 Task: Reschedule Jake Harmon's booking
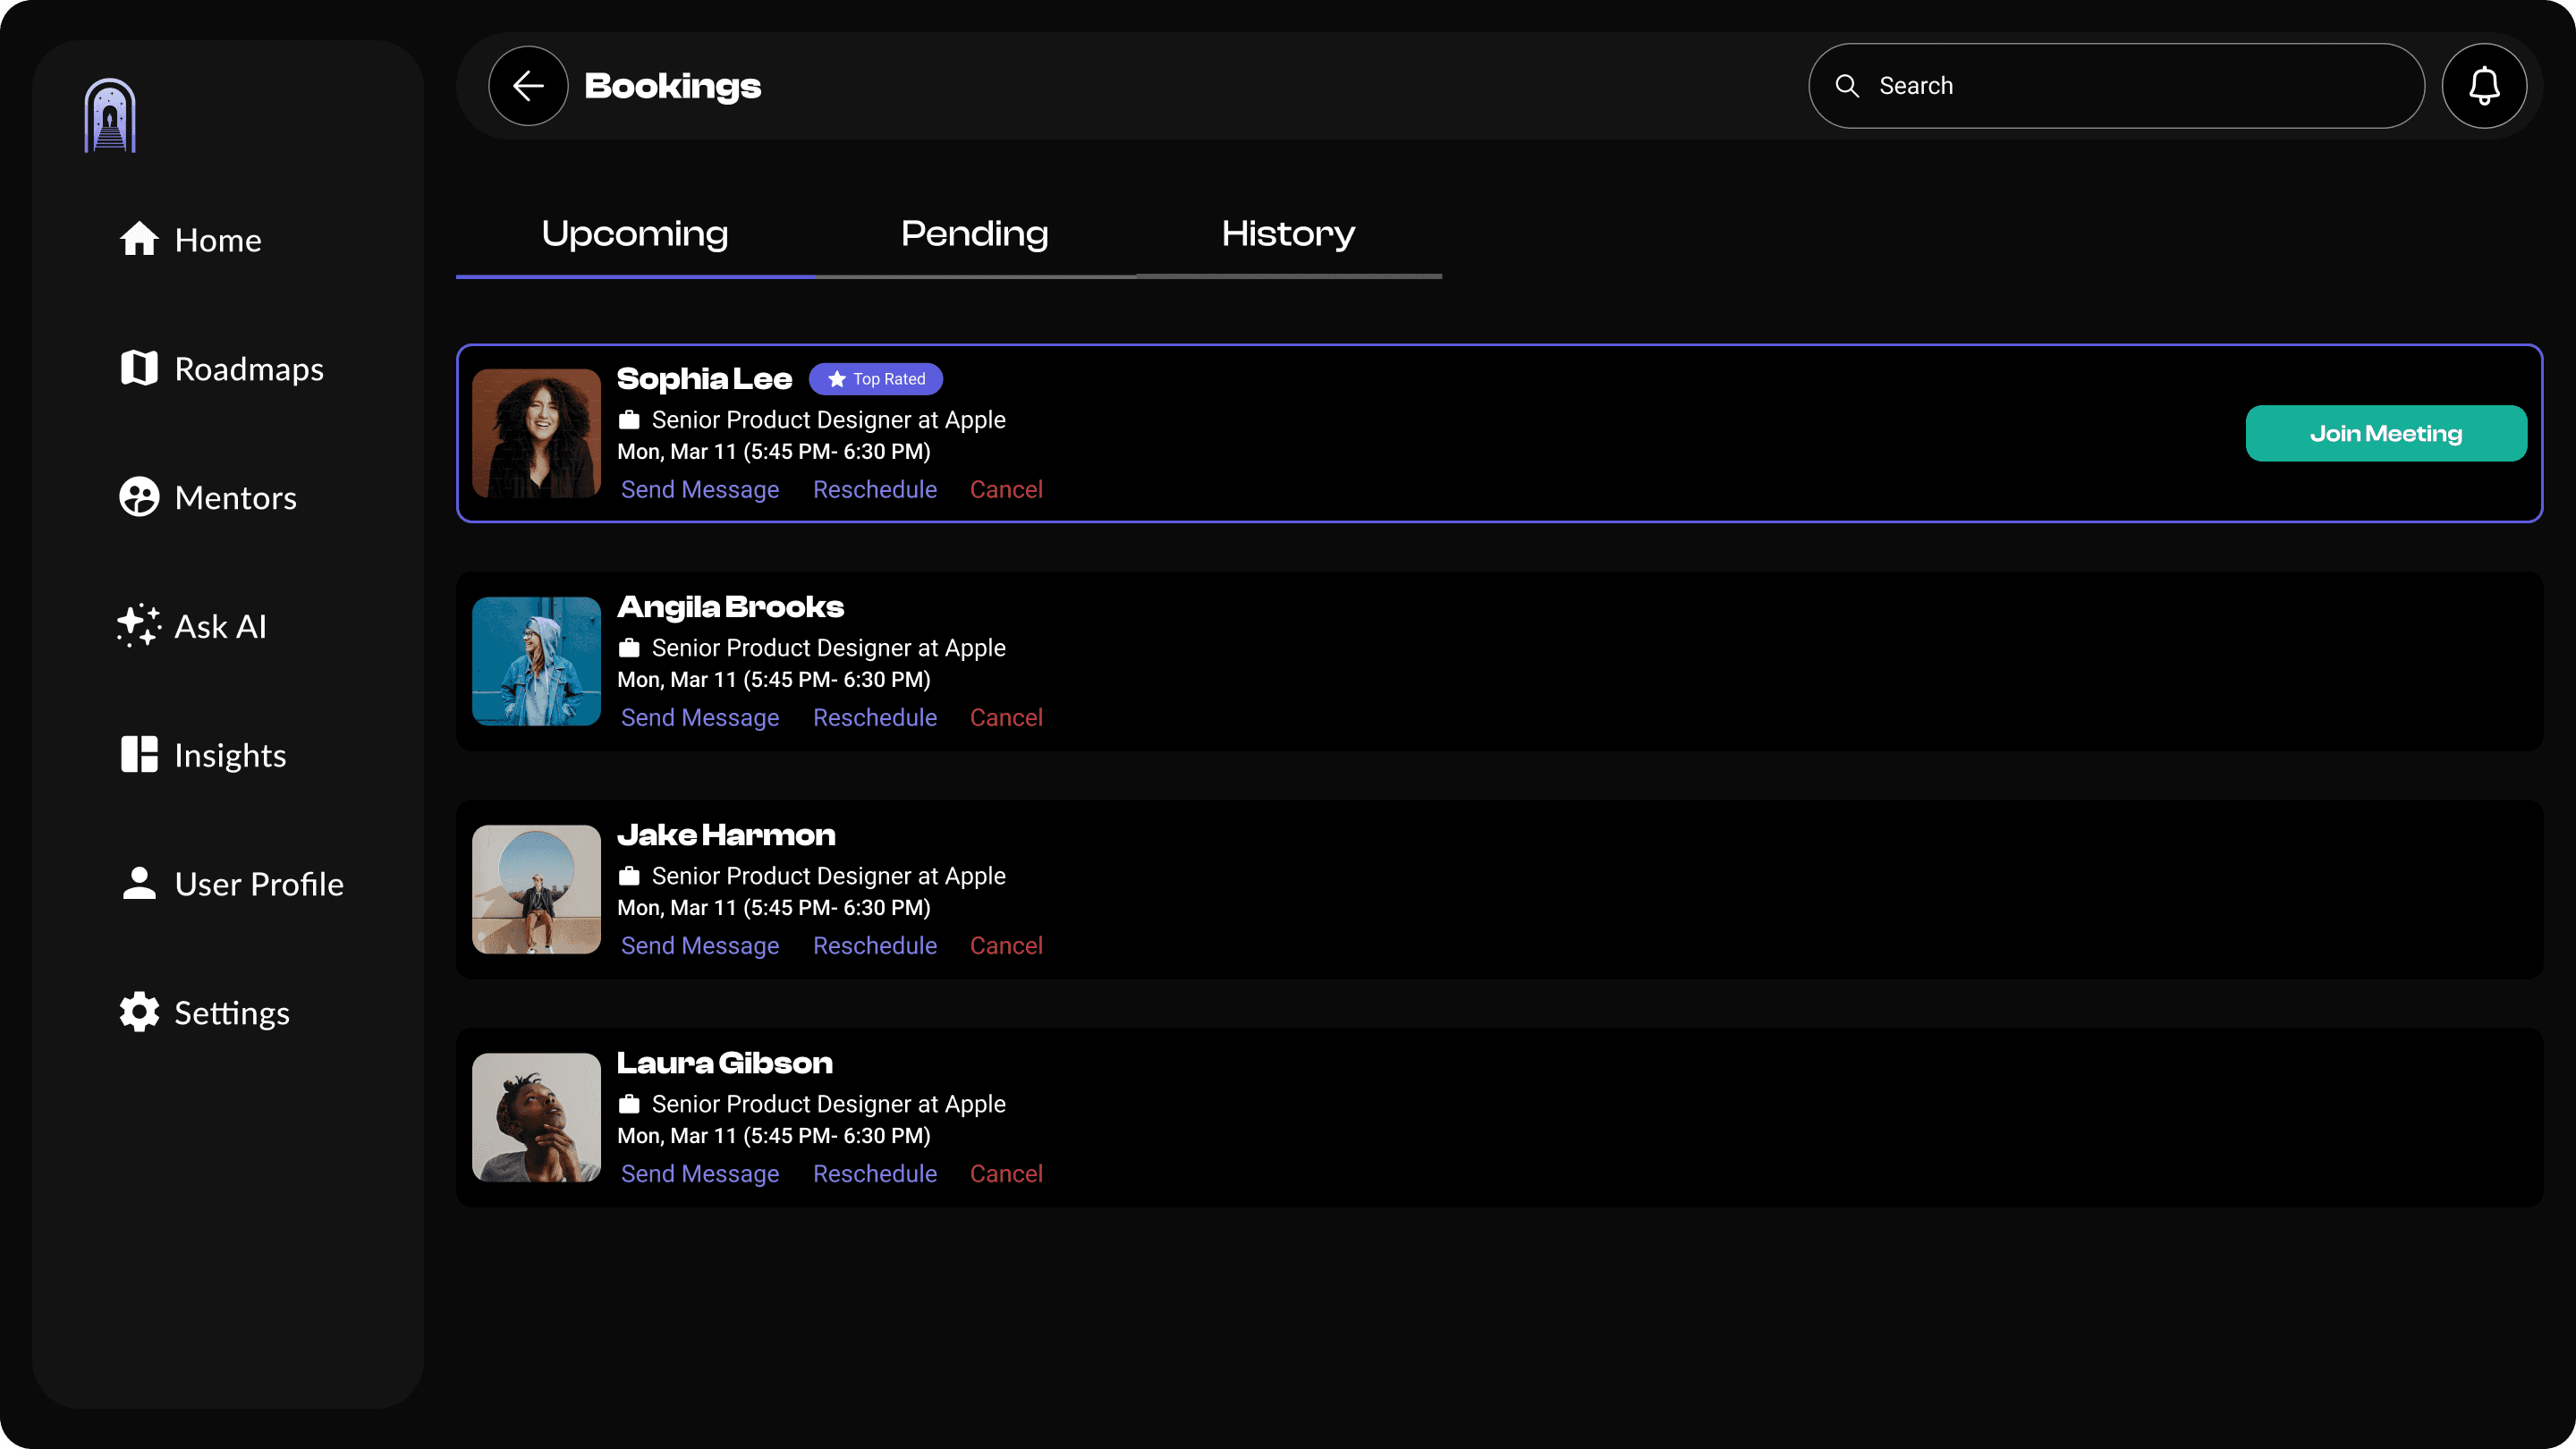pyautogui.click(x=874, y=946)
